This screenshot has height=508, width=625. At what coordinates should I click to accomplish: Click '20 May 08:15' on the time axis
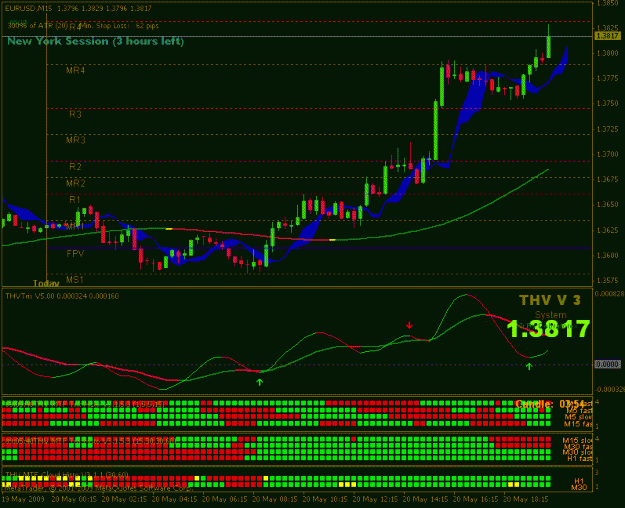coord(275,499)
